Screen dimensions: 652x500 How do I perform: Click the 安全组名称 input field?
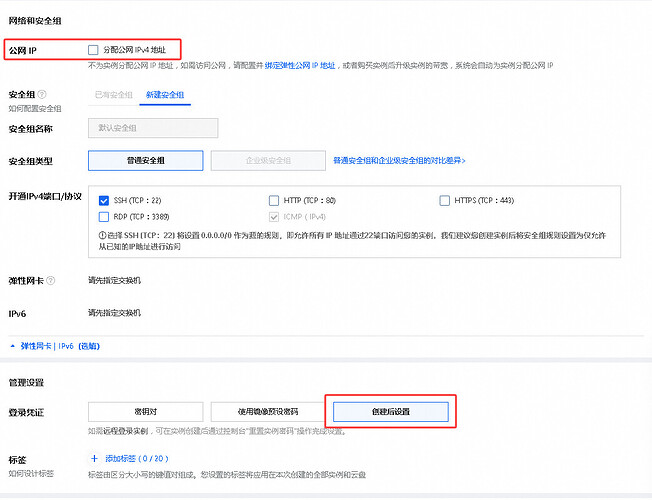pyautogui.click(x=153, y=128)
